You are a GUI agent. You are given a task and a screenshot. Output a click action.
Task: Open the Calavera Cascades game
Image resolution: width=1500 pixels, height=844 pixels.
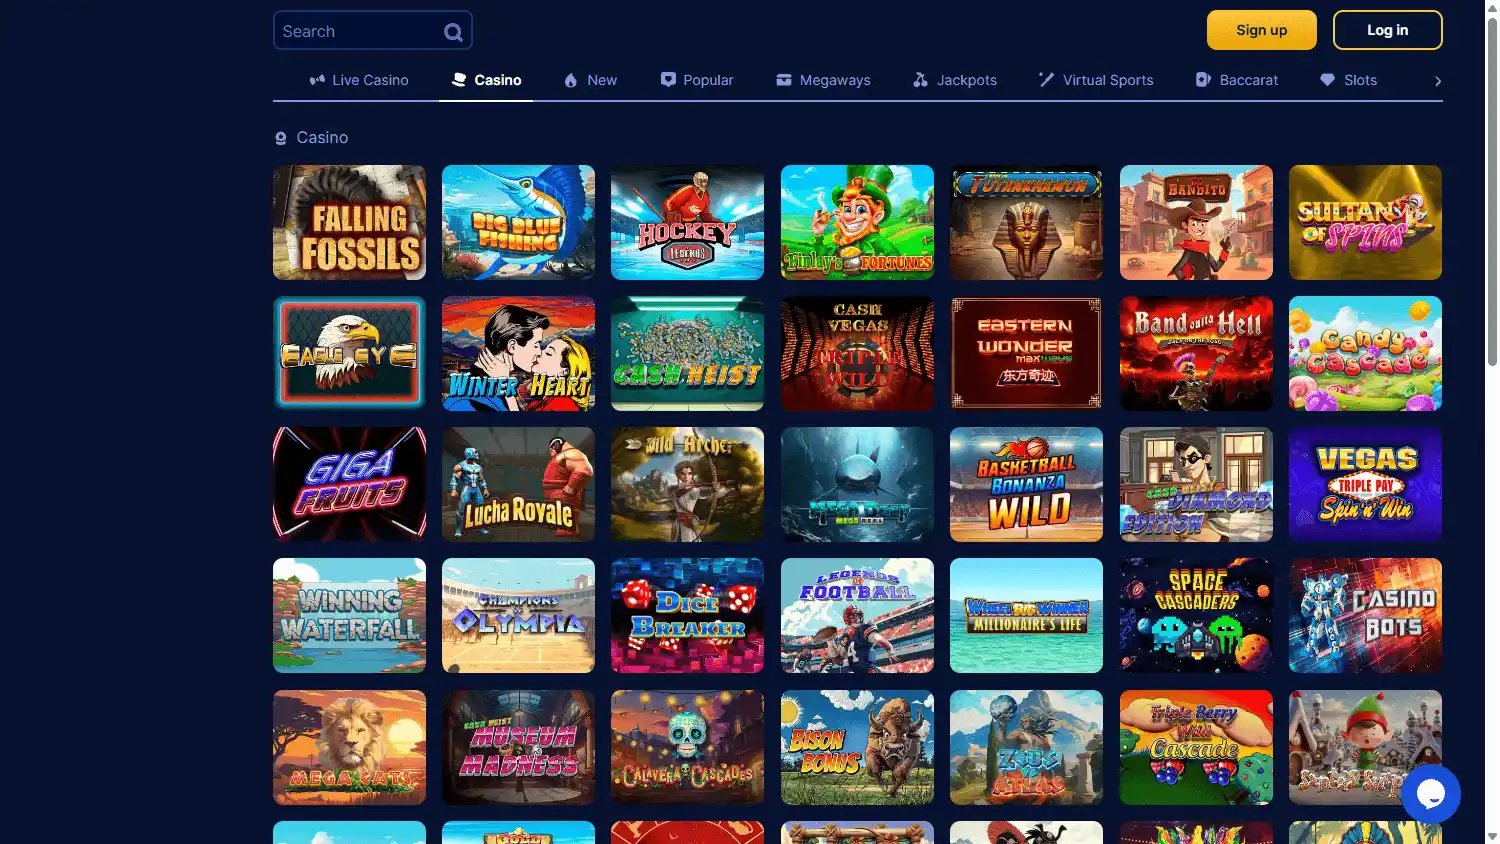(687, 747)
